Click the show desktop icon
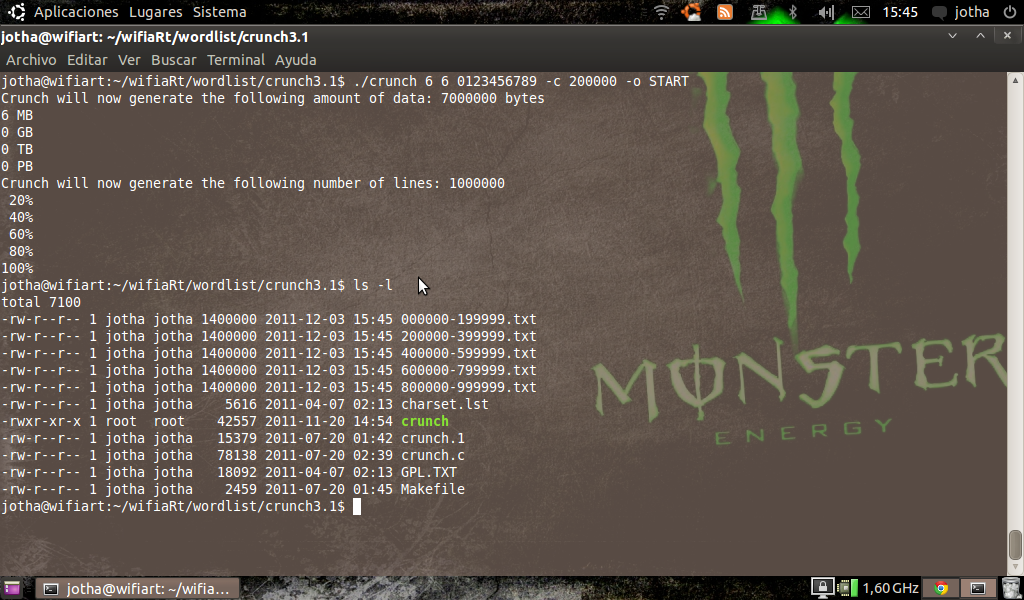 [x=11, y=588]
